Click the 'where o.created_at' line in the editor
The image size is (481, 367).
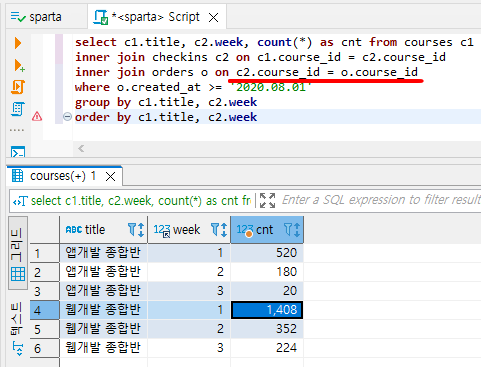pos(193,87)
